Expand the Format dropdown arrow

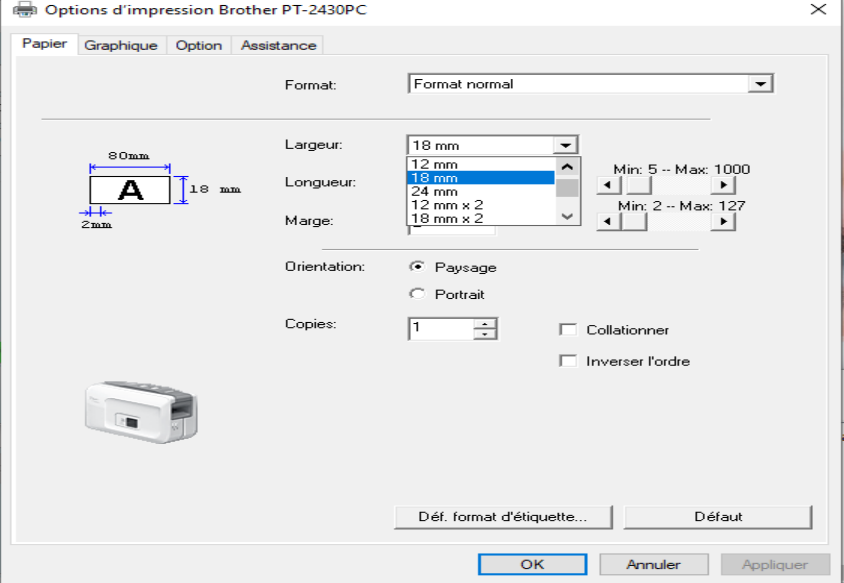[760, 84]
